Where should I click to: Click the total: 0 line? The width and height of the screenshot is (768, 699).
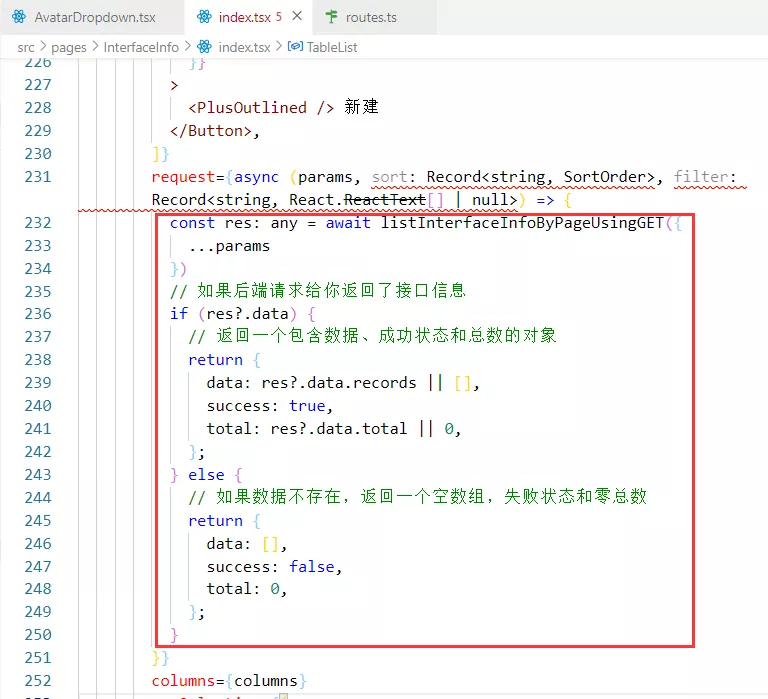tap(246, 588)
